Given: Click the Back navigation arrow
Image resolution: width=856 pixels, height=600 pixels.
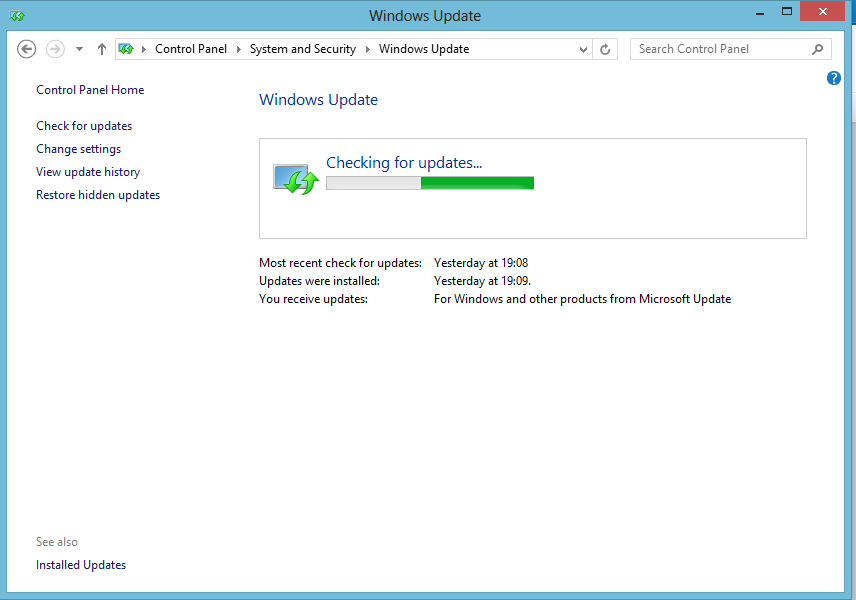Looking at the screenshot, I should pyautogui.click(x=27, y=49).
